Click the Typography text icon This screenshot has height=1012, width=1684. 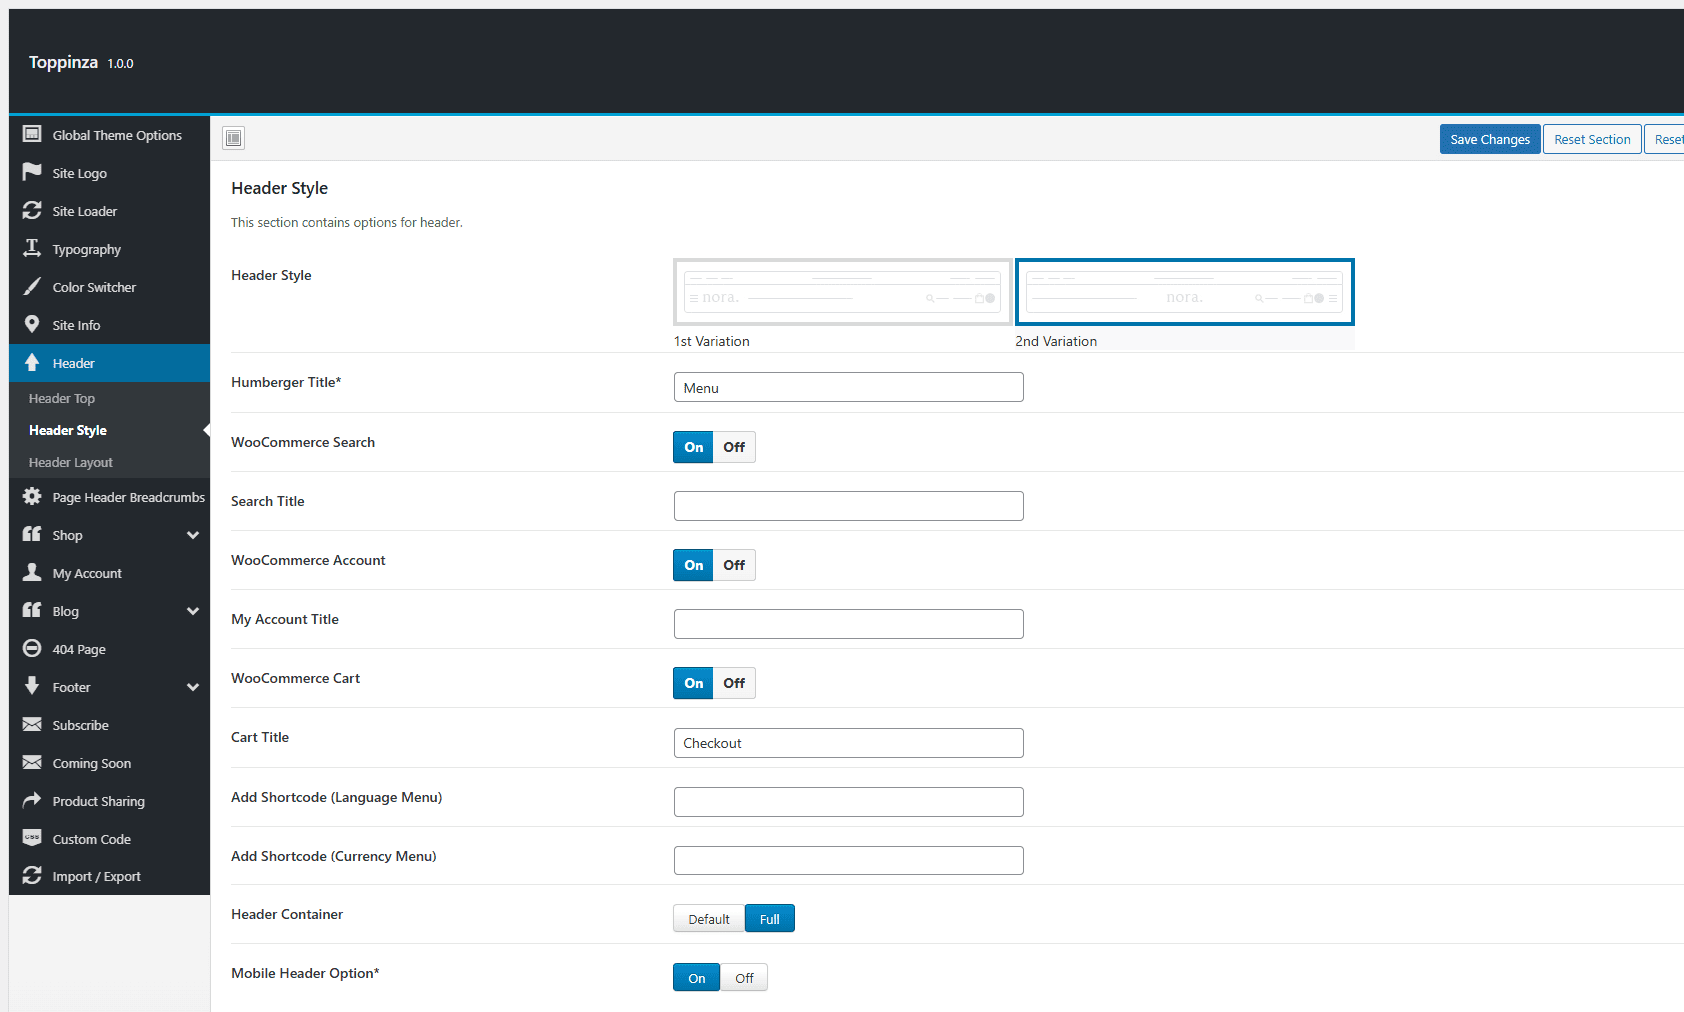[32, 248]
